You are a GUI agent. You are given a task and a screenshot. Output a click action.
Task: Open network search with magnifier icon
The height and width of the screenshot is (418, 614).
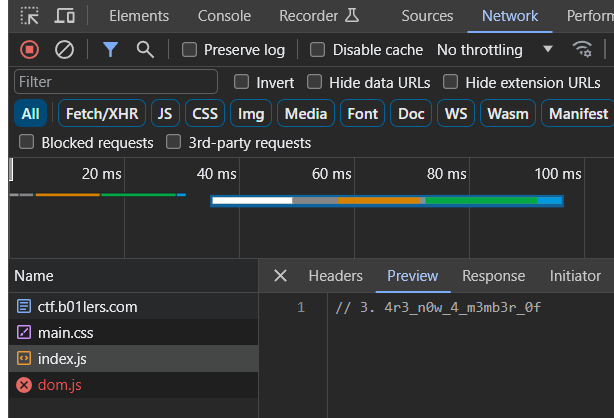[145, 50]
